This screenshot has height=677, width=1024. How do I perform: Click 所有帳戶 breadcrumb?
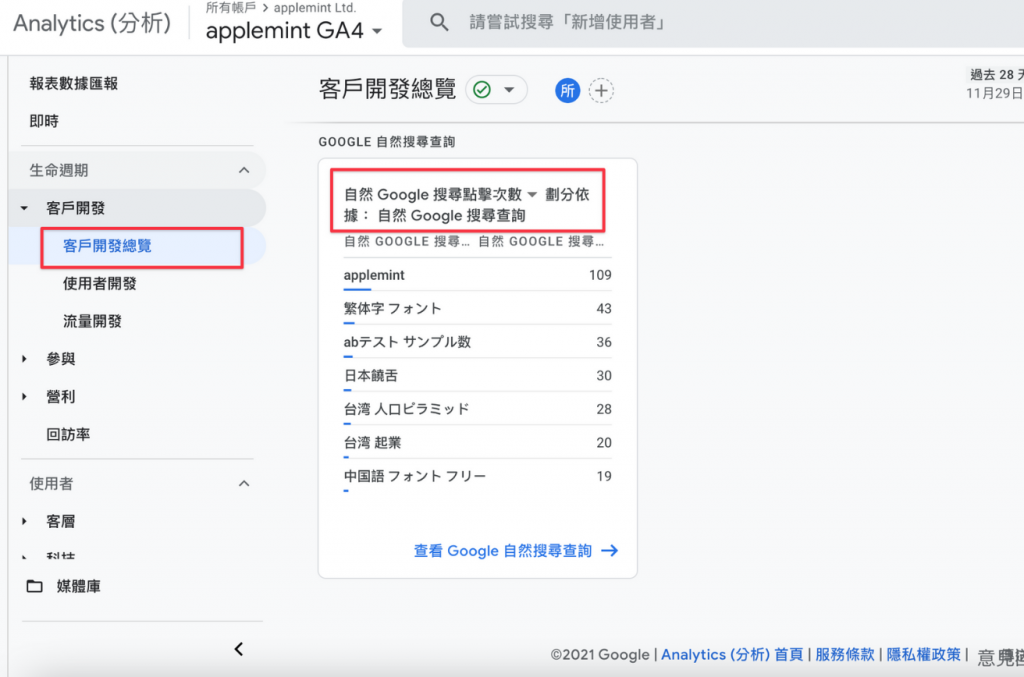231,8
